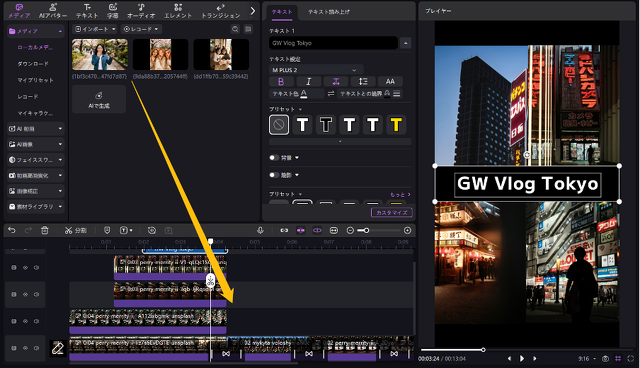Switch to the AIアバター tab
The image size is (640, 368).
click(53, 11)
